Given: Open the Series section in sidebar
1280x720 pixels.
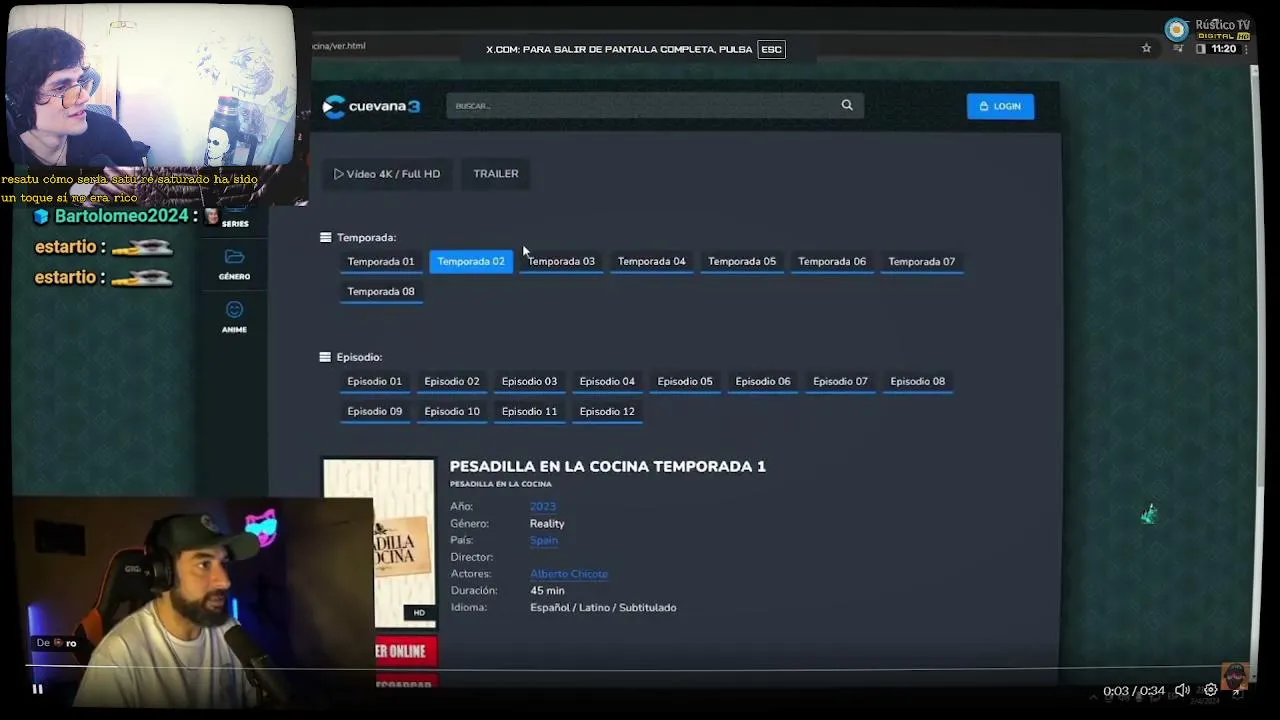Looking at the screenshot, I should pos(235,223).
